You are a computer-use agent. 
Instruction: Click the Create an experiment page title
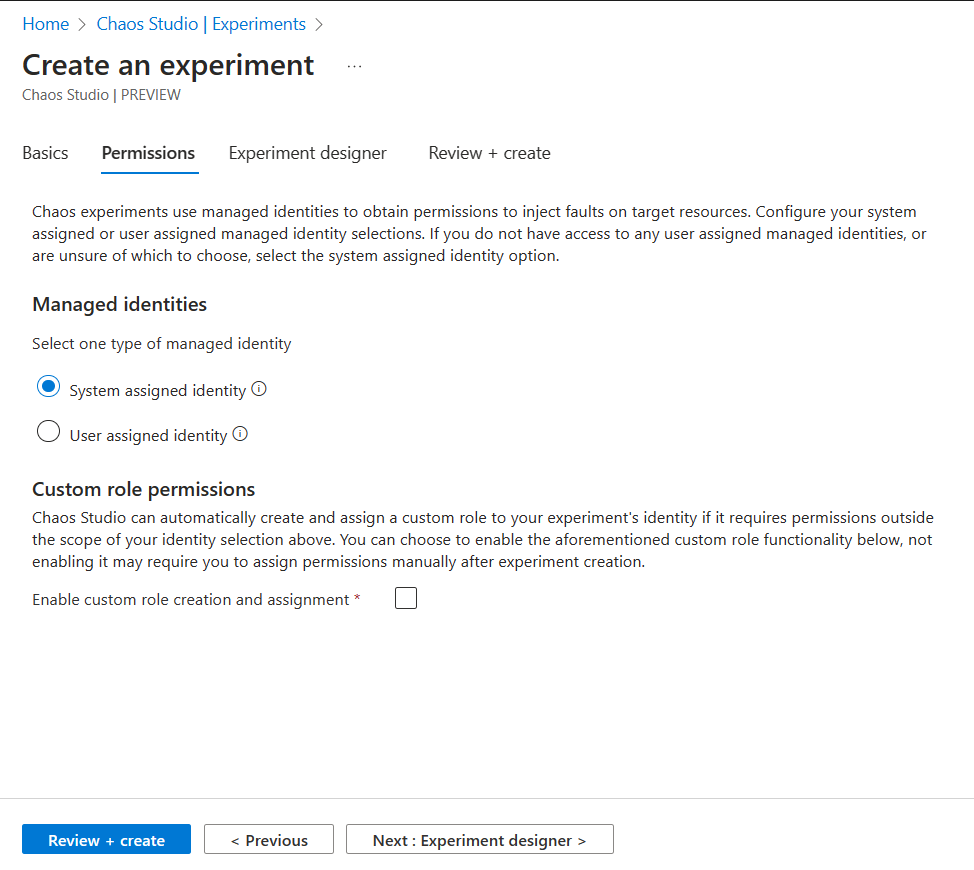[x=168, y=65]
